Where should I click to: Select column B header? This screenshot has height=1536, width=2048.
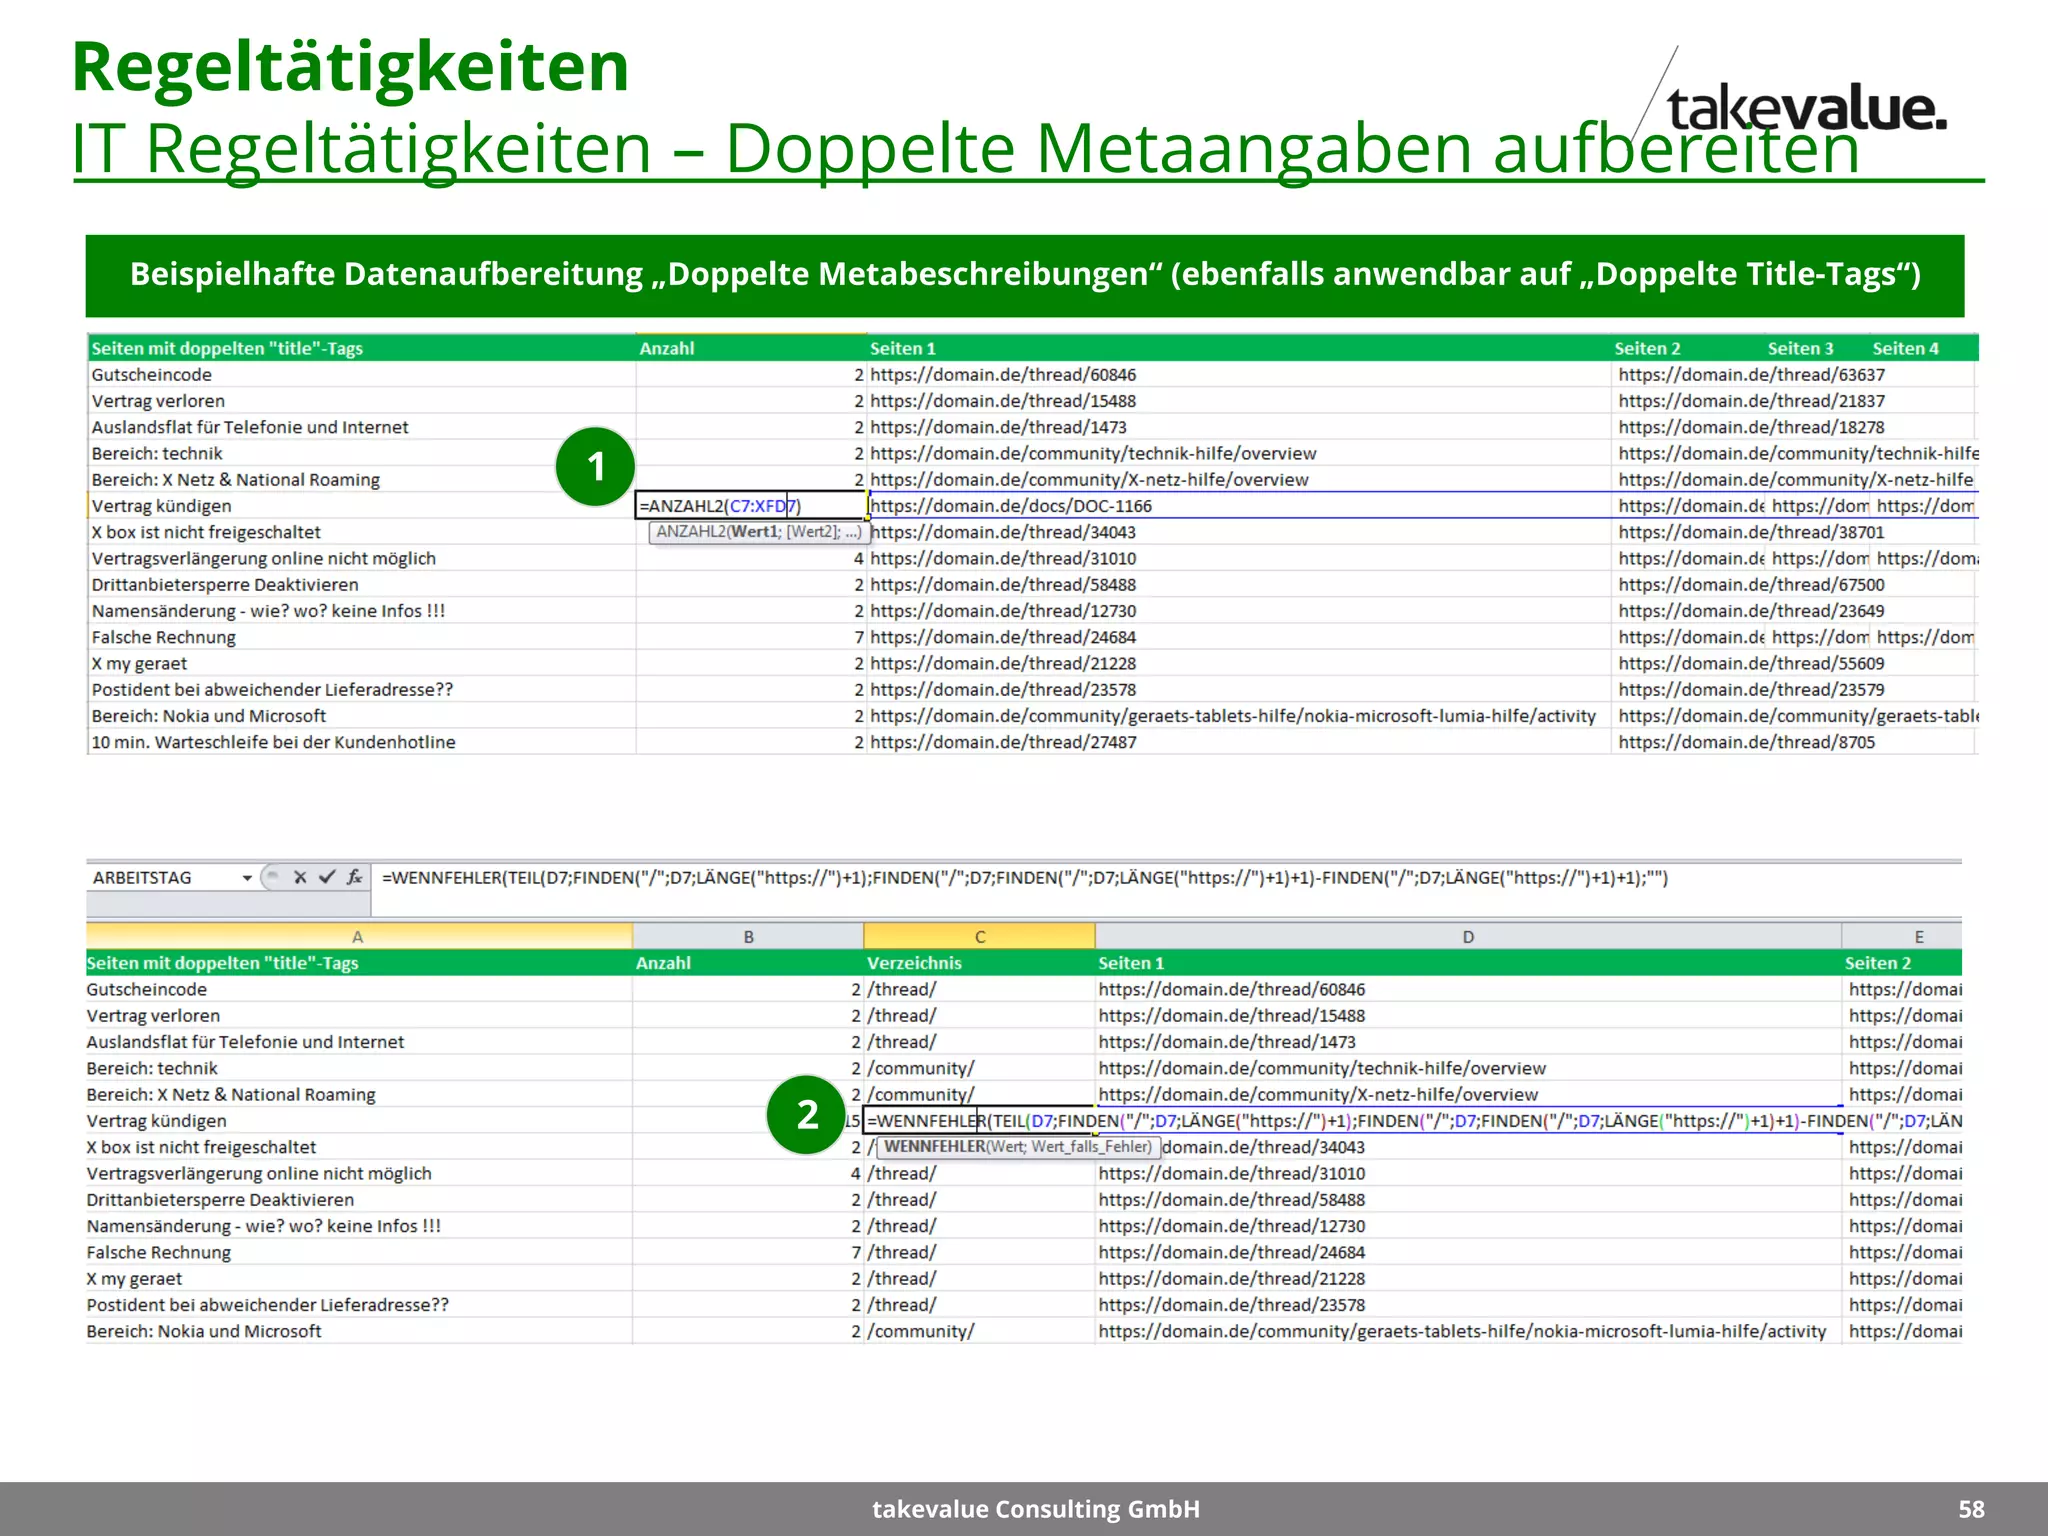click(x=748, y=937)
